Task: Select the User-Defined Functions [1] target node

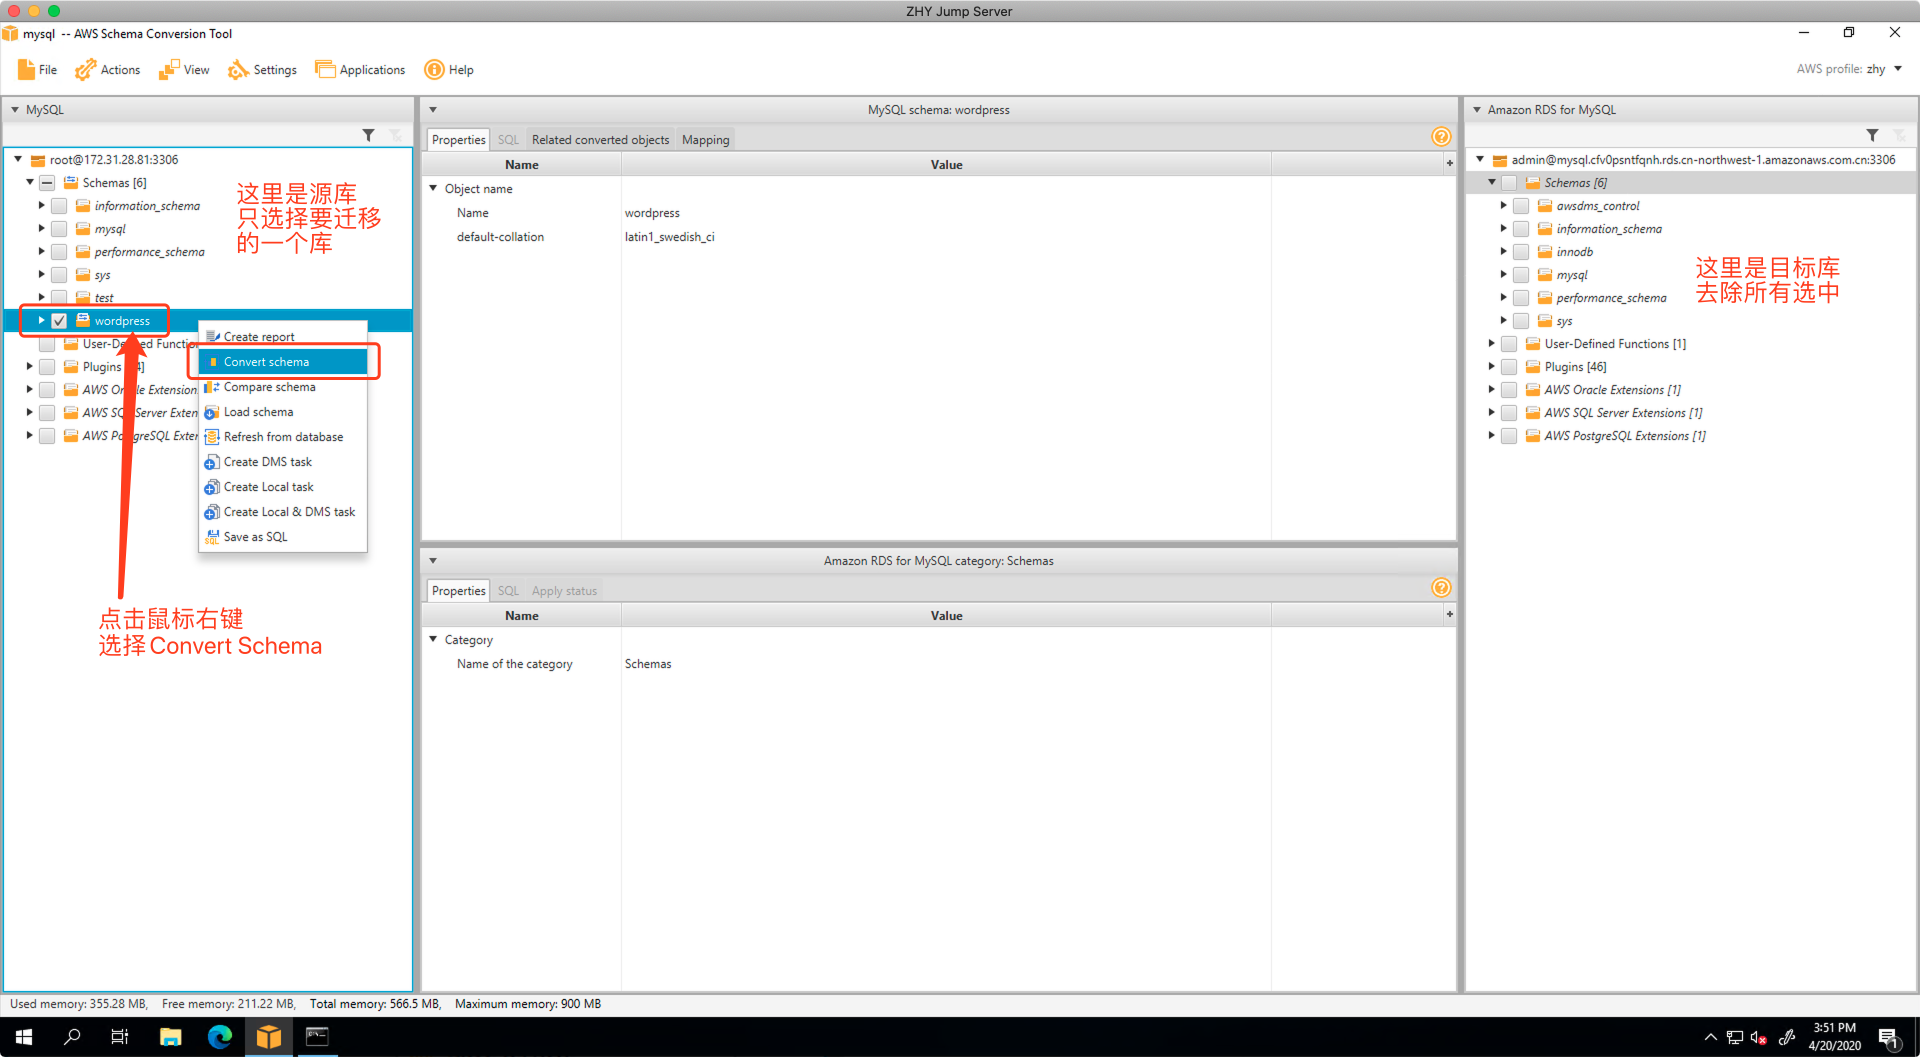Action: 1614,344
